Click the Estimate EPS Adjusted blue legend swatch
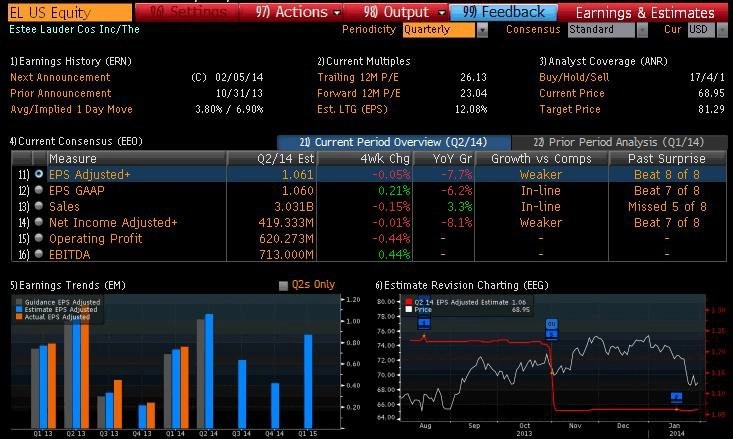Image resolution: width=733 pixels, height=439 pixels. [19, 309]
